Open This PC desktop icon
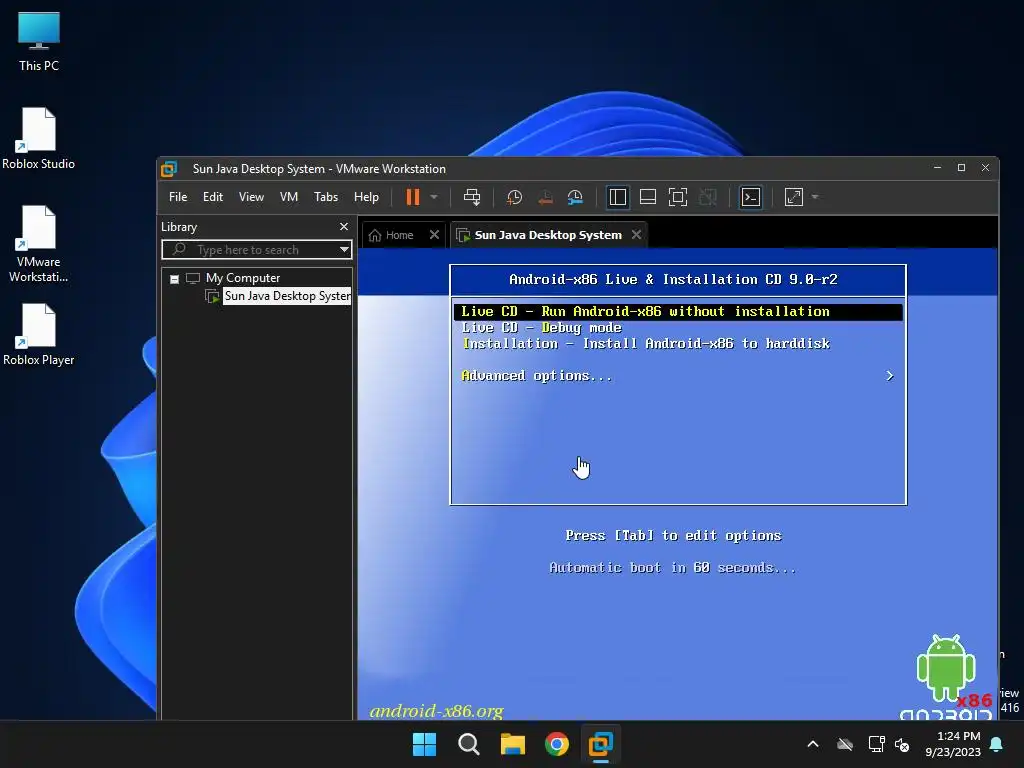The height and width of the screenshot is (768, 1024). [x=39, y=42]
